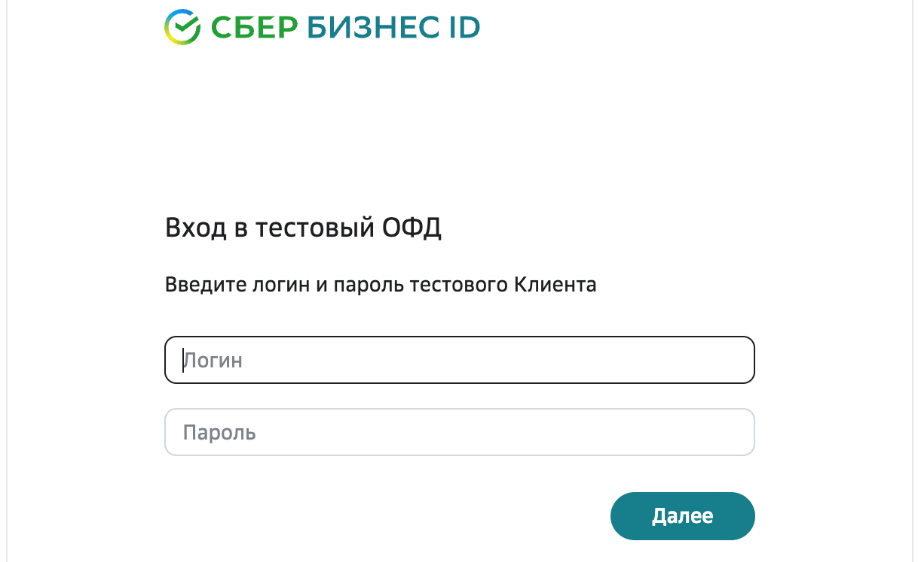Screen dimensions: 918x562
Task: Click the right end of the Пароль field
Action: coord(735,433)
